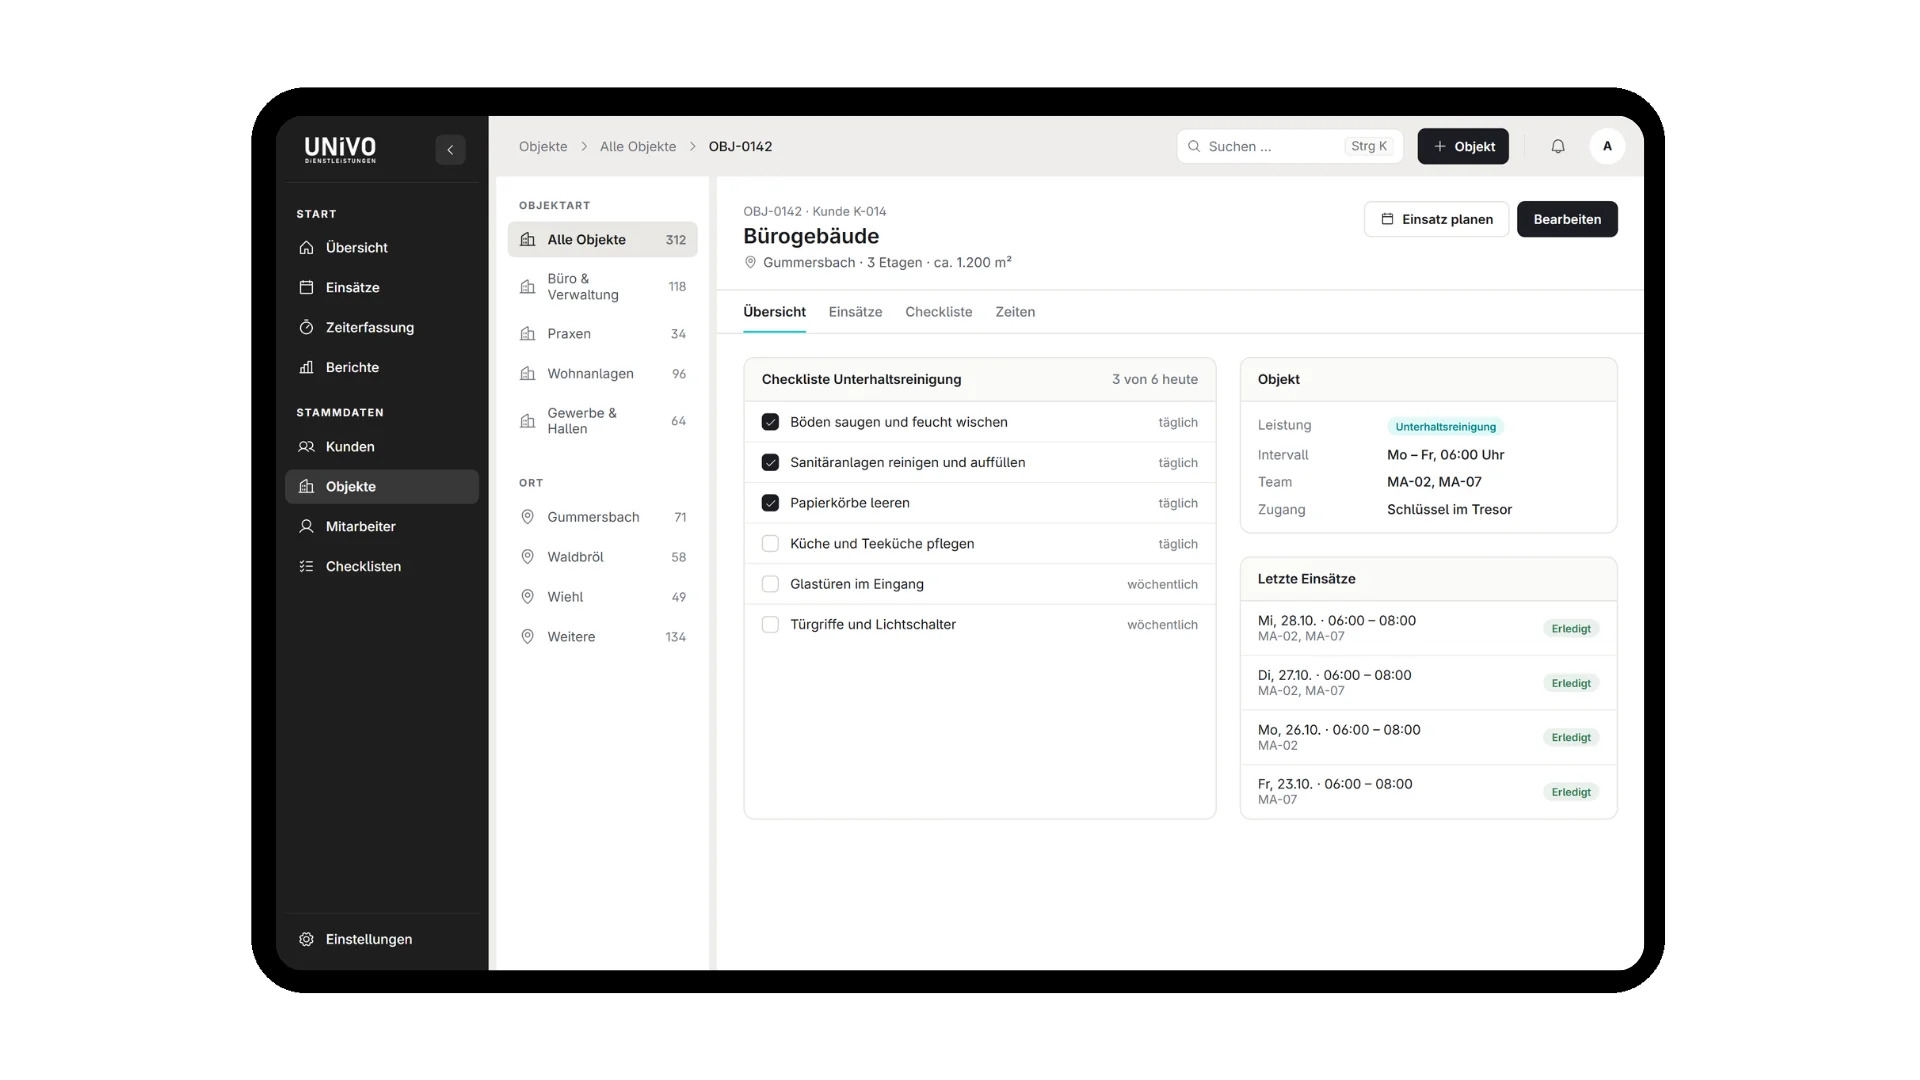Open the Fr, 23.10. Einsatz entry
Viewport: 1920px width, 1080px height.
pos(1428,792)
